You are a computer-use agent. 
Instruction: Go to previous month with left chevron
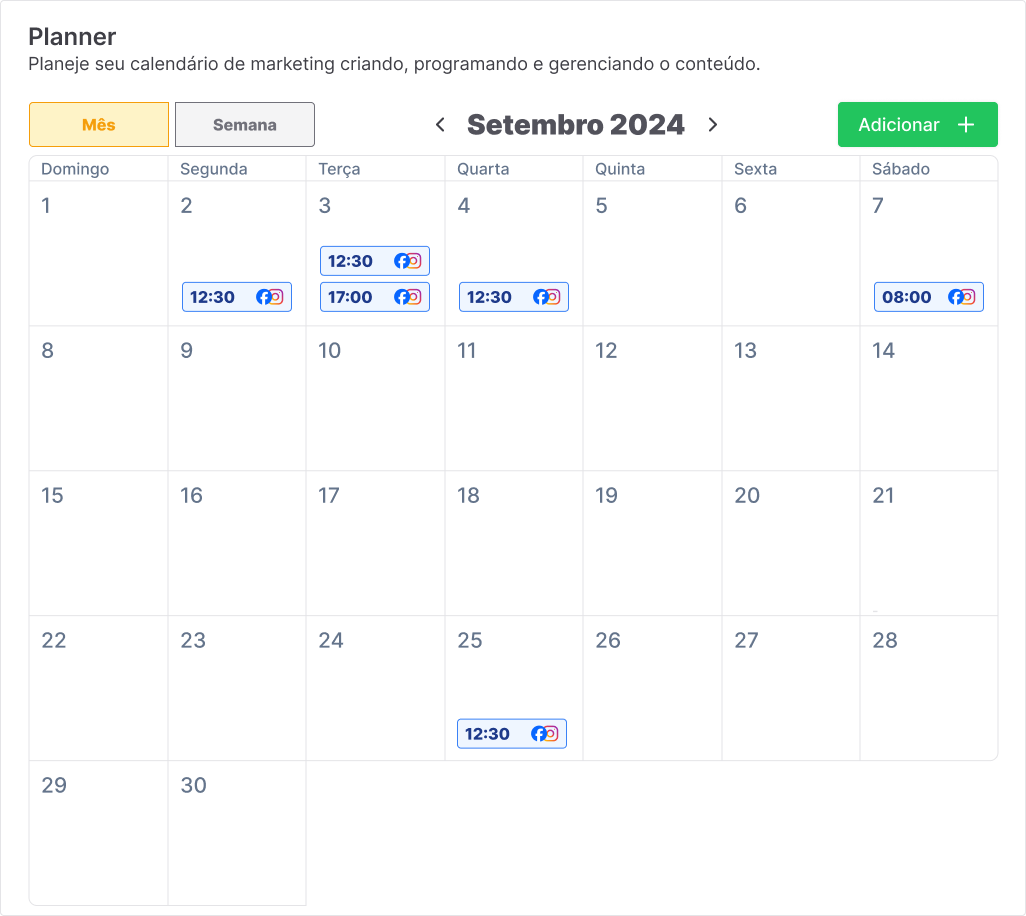pos(440,125)
